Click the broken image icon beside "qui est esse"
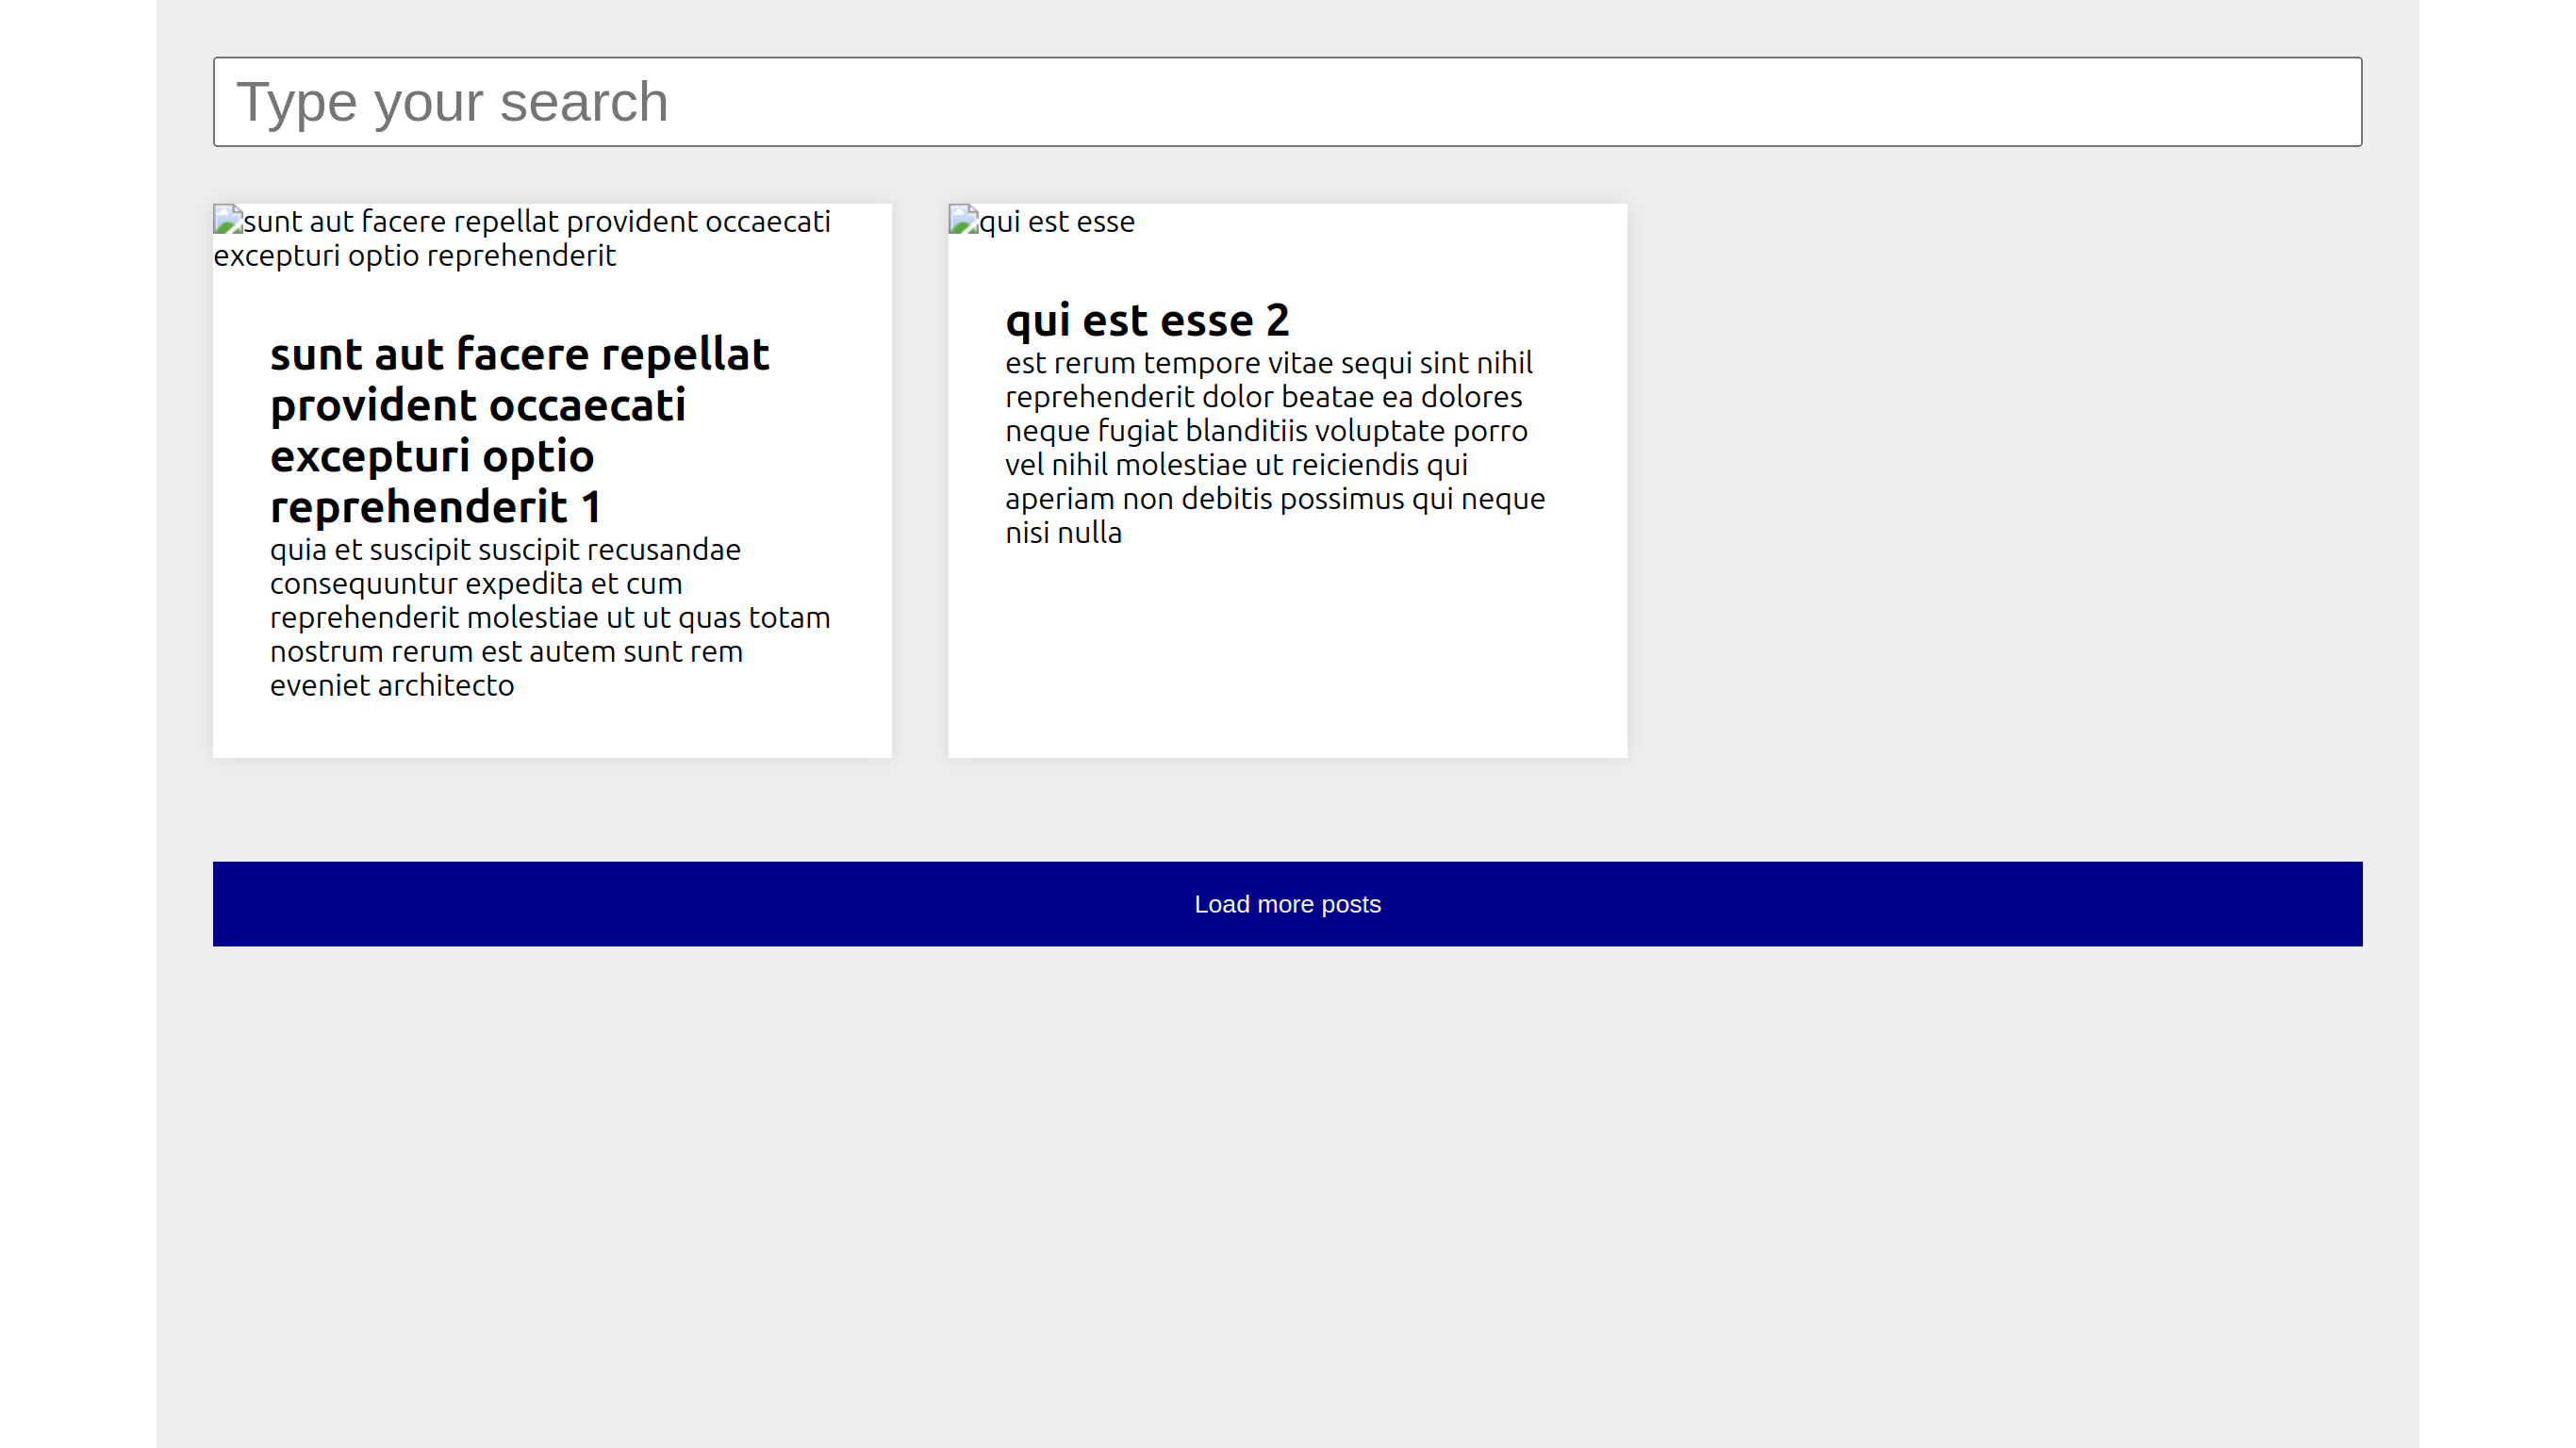Viewport: 2576px width, 1448px height. point(963,220)
